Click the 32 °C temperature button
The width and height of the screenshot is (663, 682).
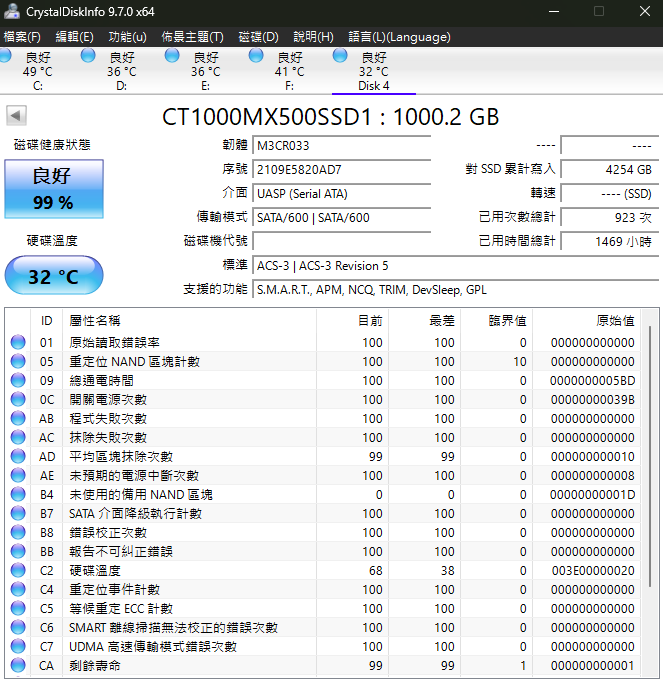[x=54, y=275]
